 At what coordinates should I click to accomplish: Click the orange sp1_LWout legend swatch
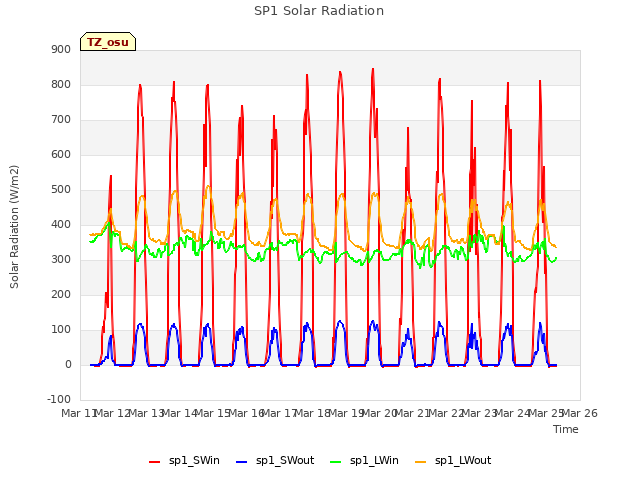[420, 462]
